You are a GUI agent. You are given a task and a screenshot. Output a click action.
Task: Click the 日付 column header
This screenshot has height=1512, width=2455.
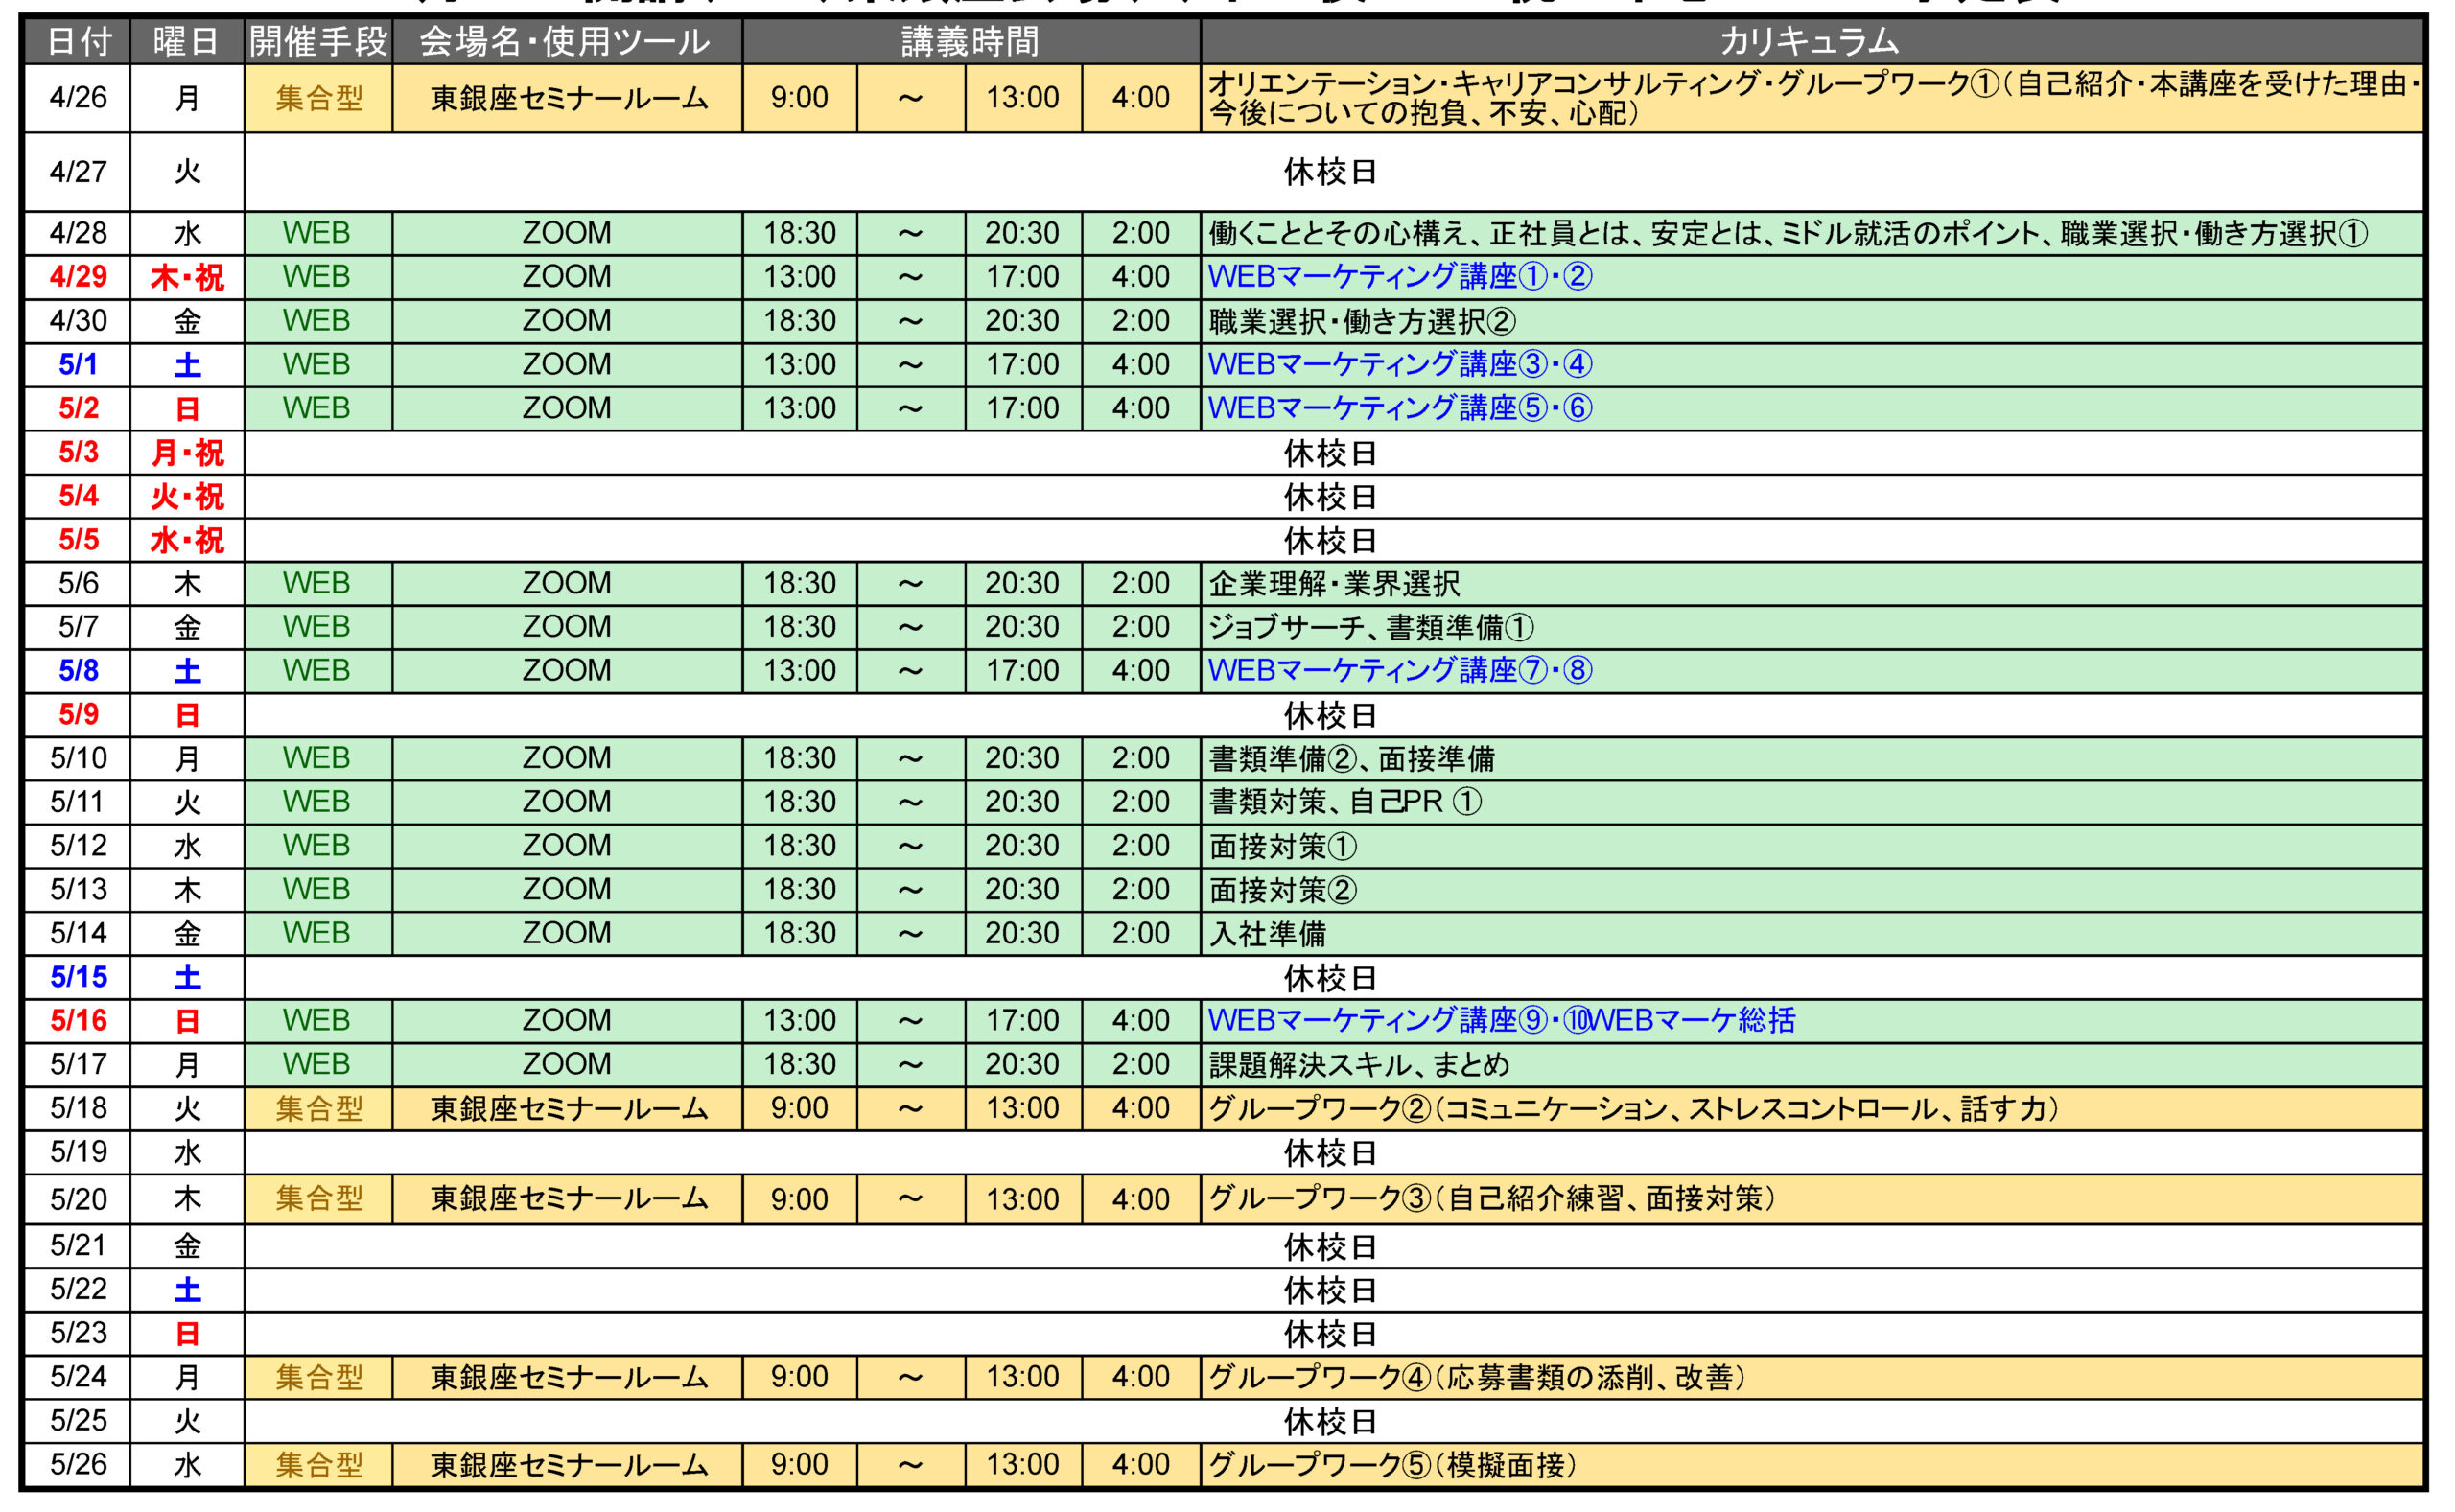[78, 41]
